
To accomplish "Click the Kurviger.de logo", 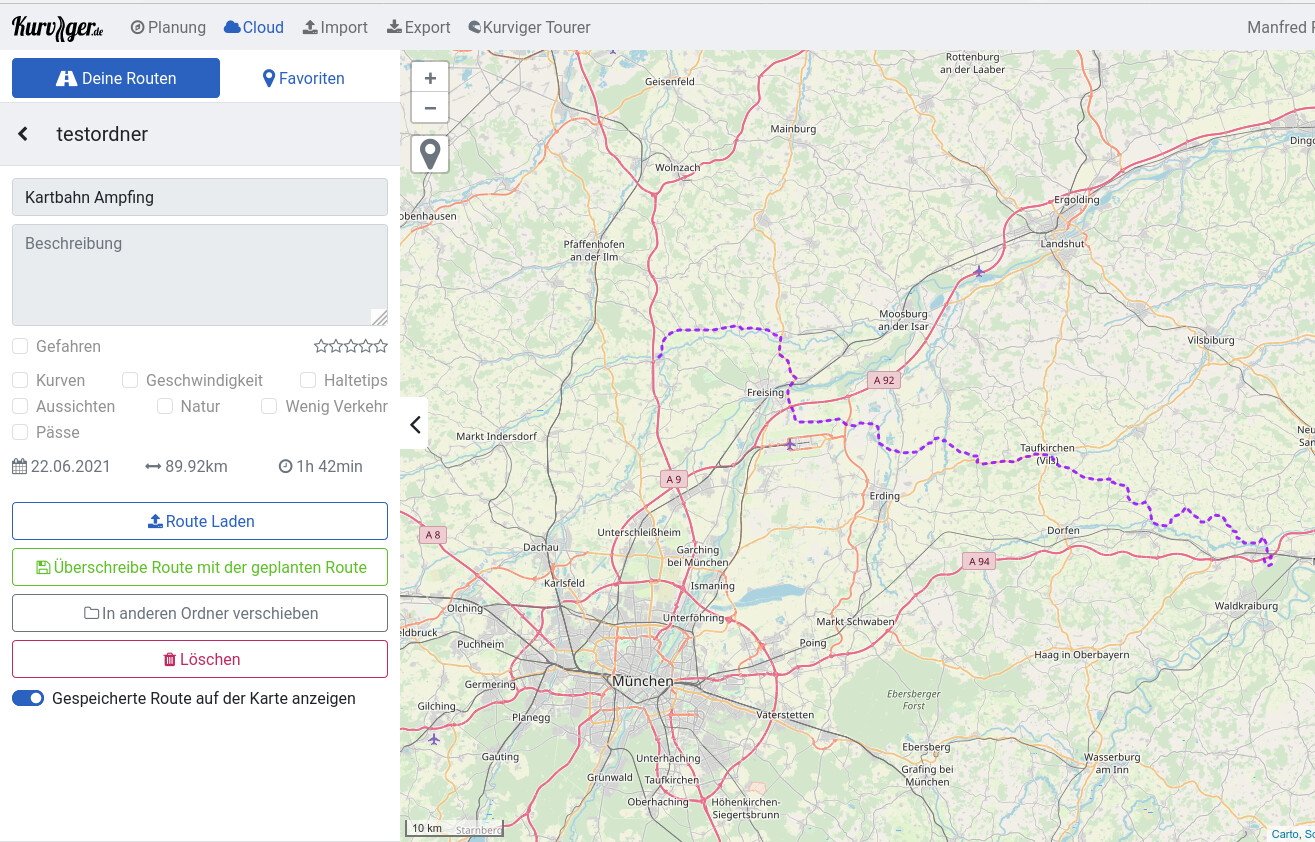I will 58,28.
